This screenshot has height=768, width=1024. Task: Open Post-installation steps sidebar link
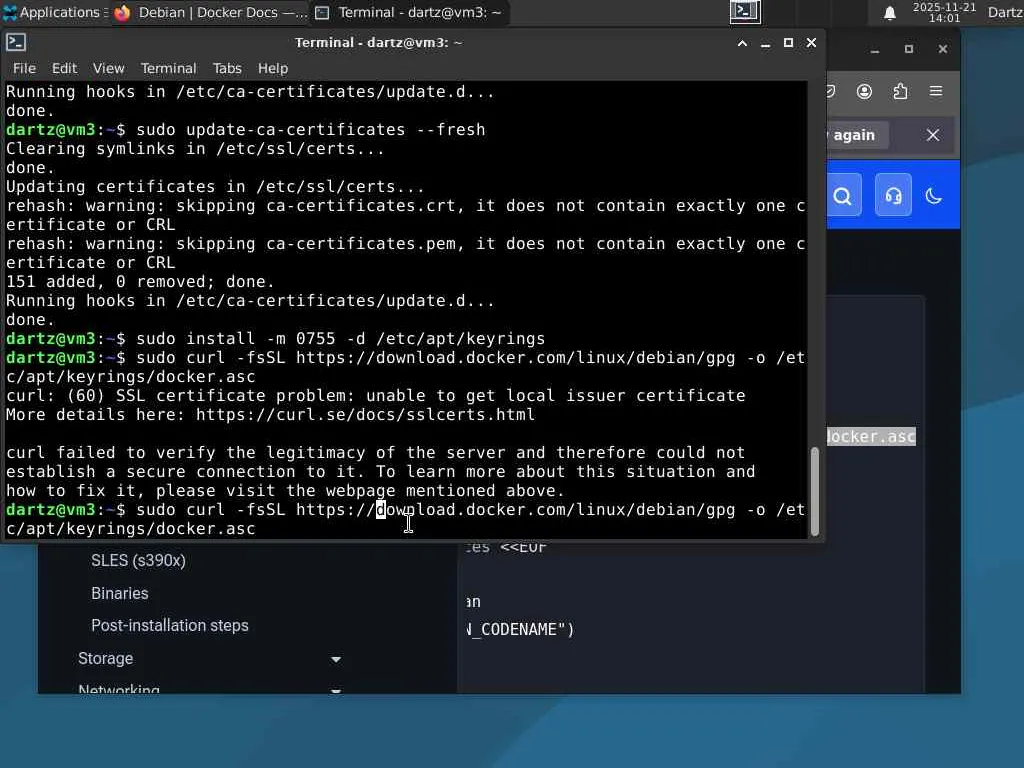[x=170, y=626]
